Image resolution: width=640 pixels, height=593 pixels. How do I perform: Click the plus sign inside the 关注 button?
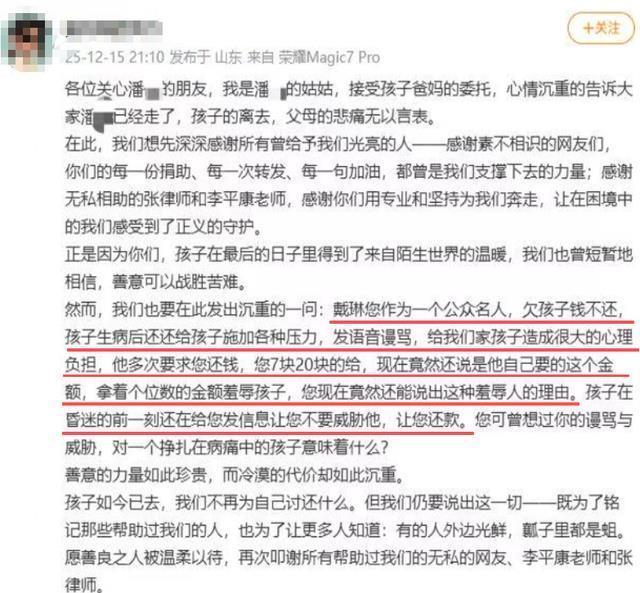coord(589,28)
